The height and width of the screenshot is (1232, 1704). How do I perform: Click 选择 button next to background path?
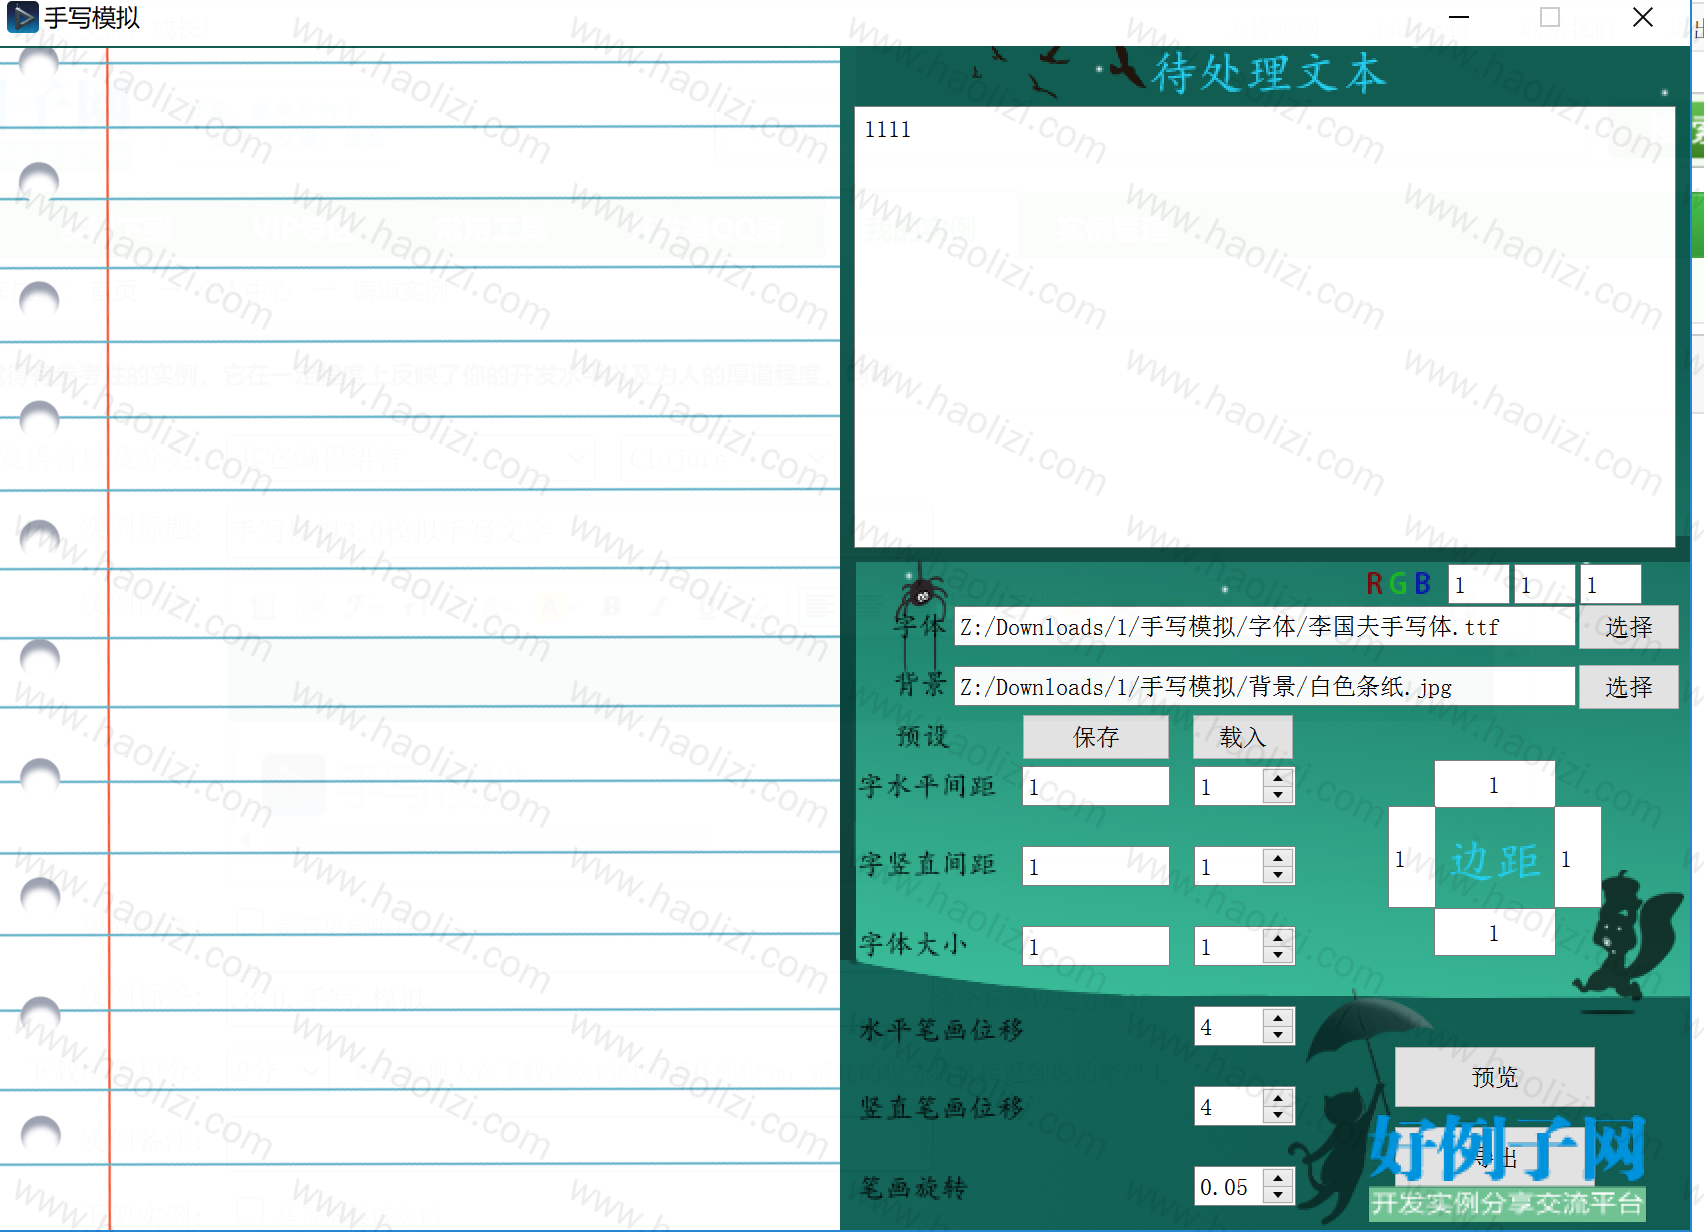(1628, 687)
